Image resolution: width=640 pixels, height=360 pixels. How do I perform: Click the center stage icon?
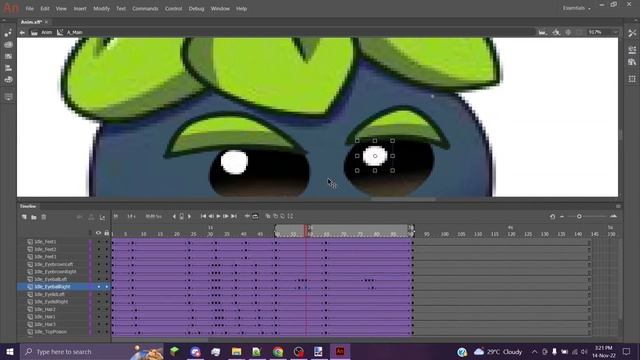click(x=568, y=32)
